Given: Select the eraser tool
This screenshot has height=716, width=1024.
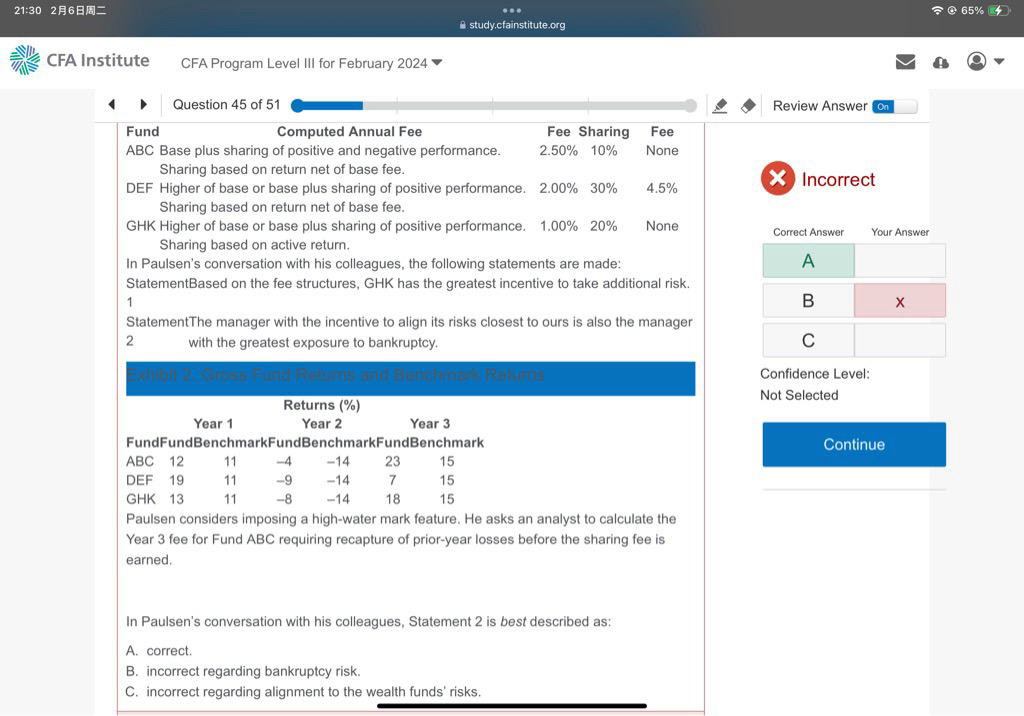Looking at the screenshot, I should pyautogui.click(x=747, y=106).
